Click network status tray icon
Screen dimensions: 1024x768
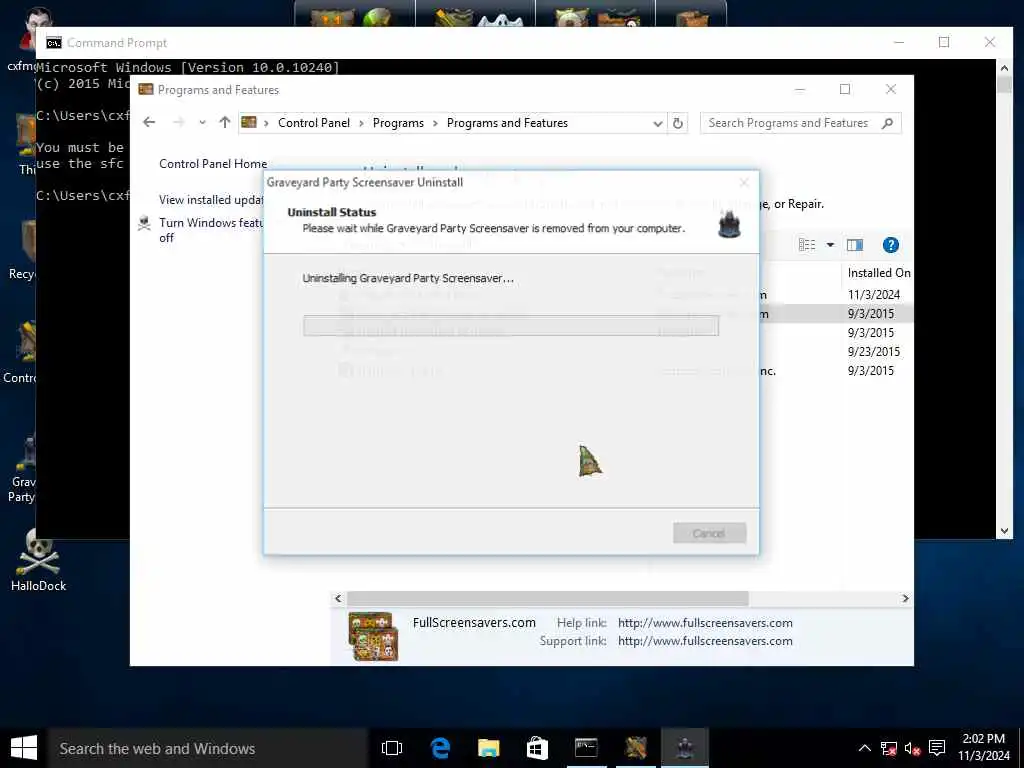pos(888,748)
